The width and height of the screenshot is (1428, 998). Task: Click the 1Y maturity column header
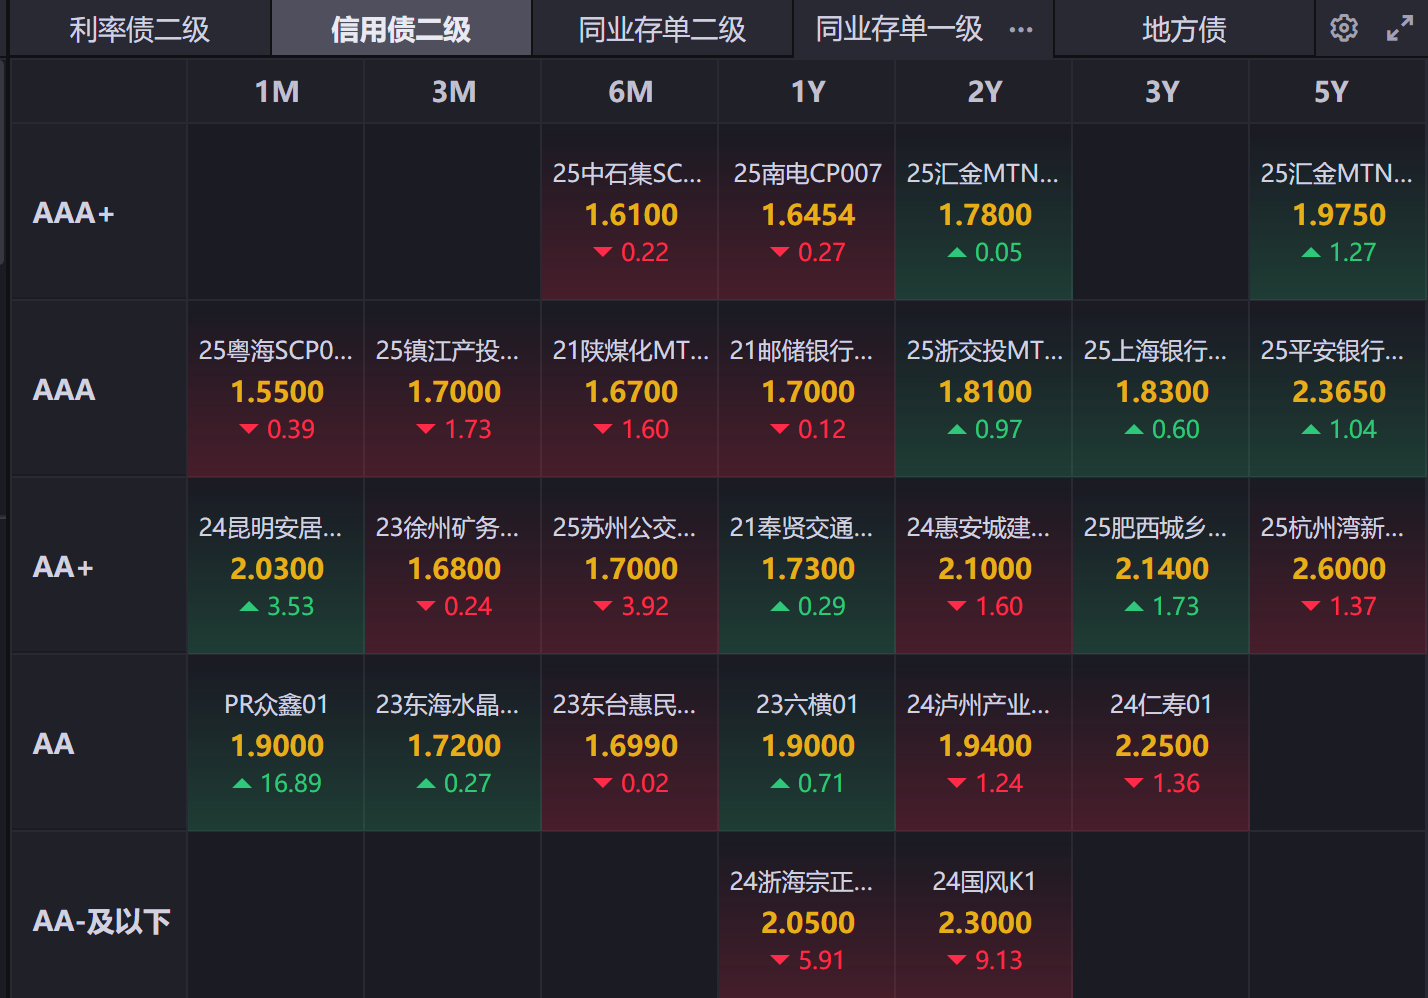(x=807, y=92)
